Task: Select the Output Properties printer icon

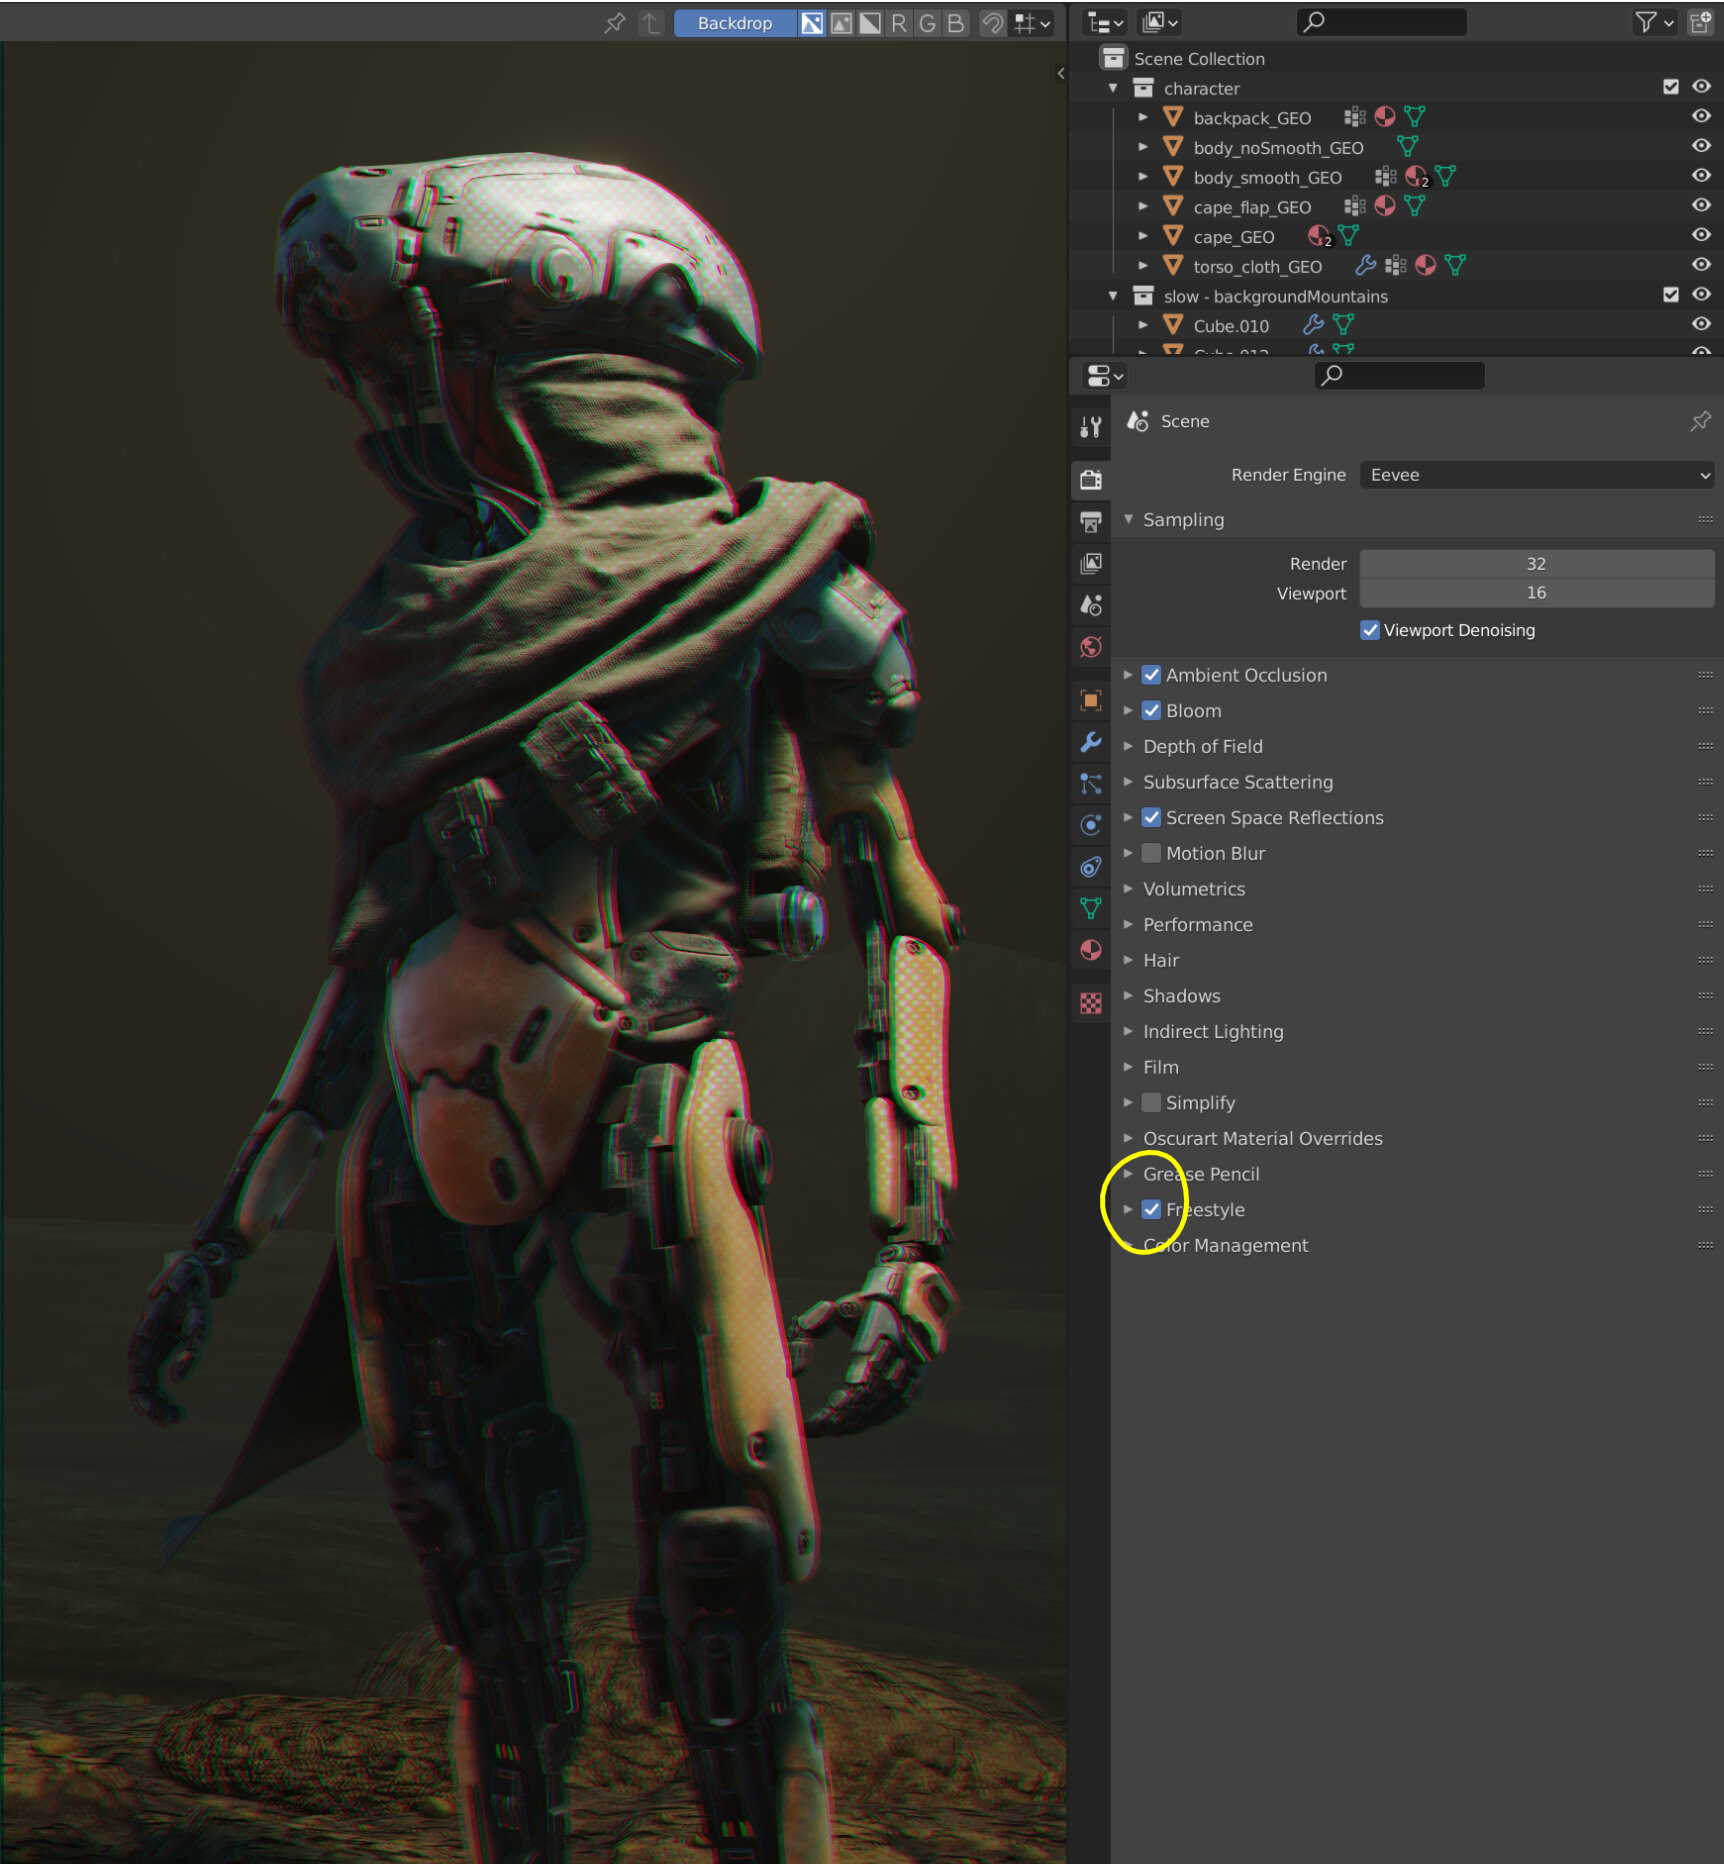Action: click(x=1090, y=521)
